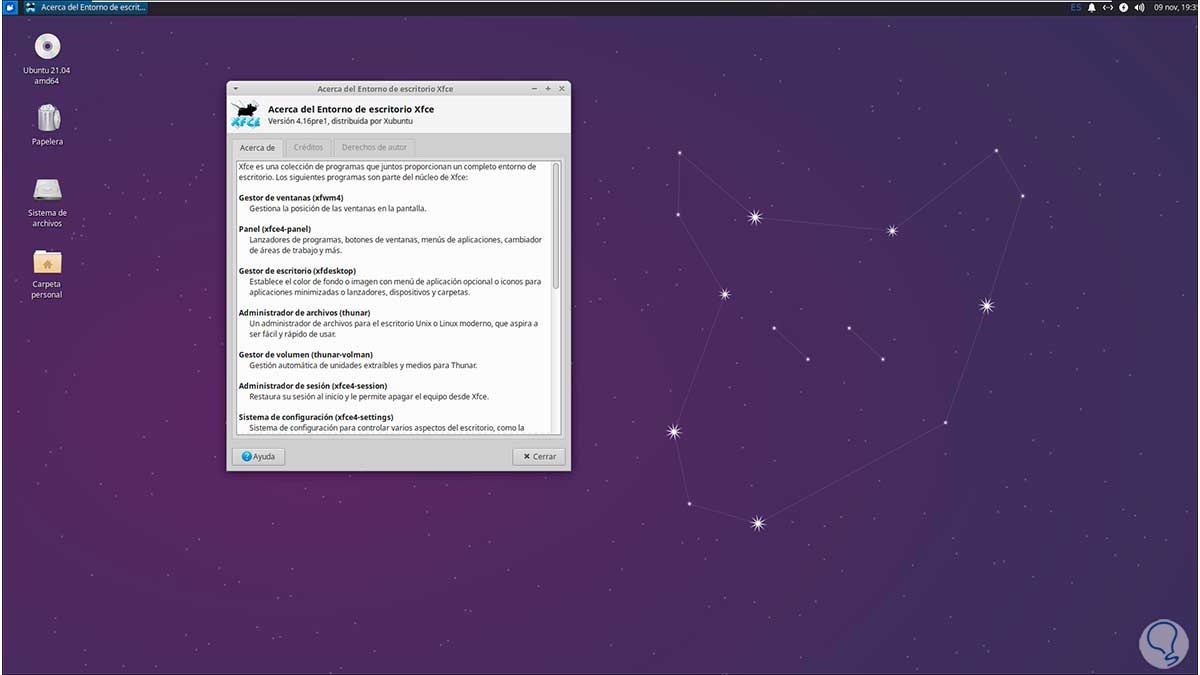Click the heading Gestor de escritorio (xfdesktop)

[297, 271]
